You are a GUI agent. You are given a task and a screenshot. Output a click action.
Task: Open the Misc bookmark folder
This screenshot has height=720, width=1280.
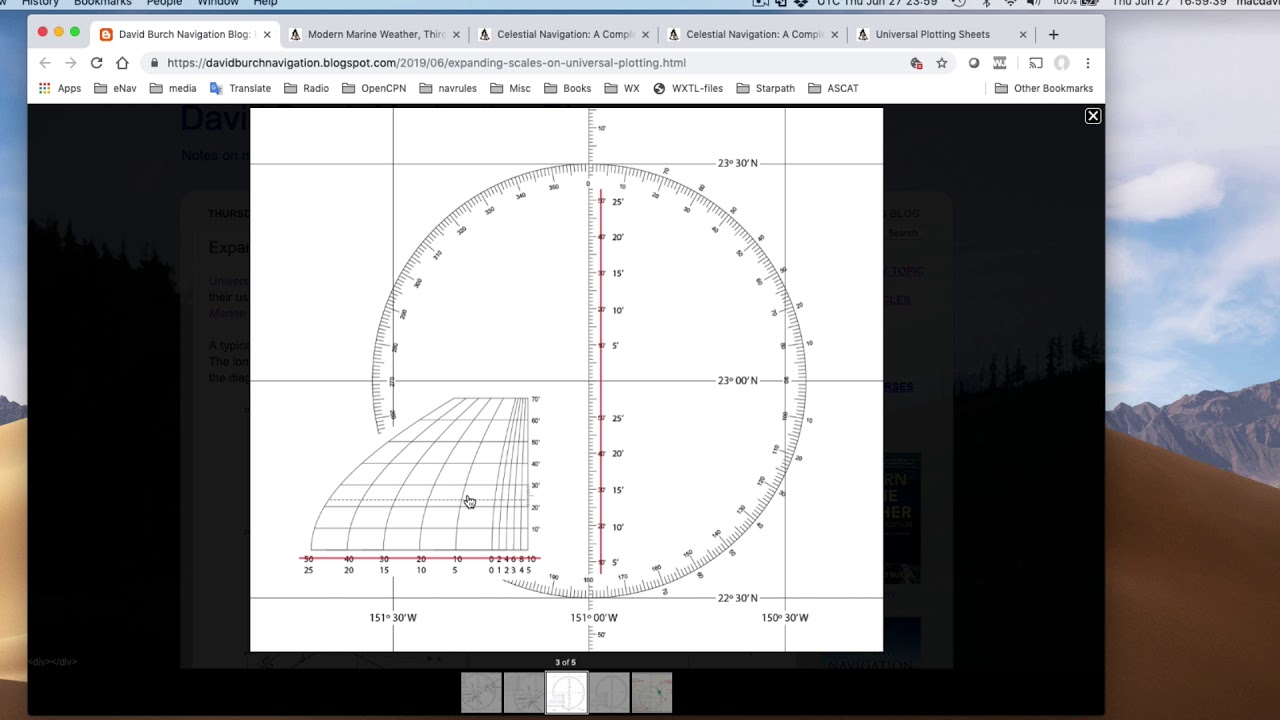[510, 88]
